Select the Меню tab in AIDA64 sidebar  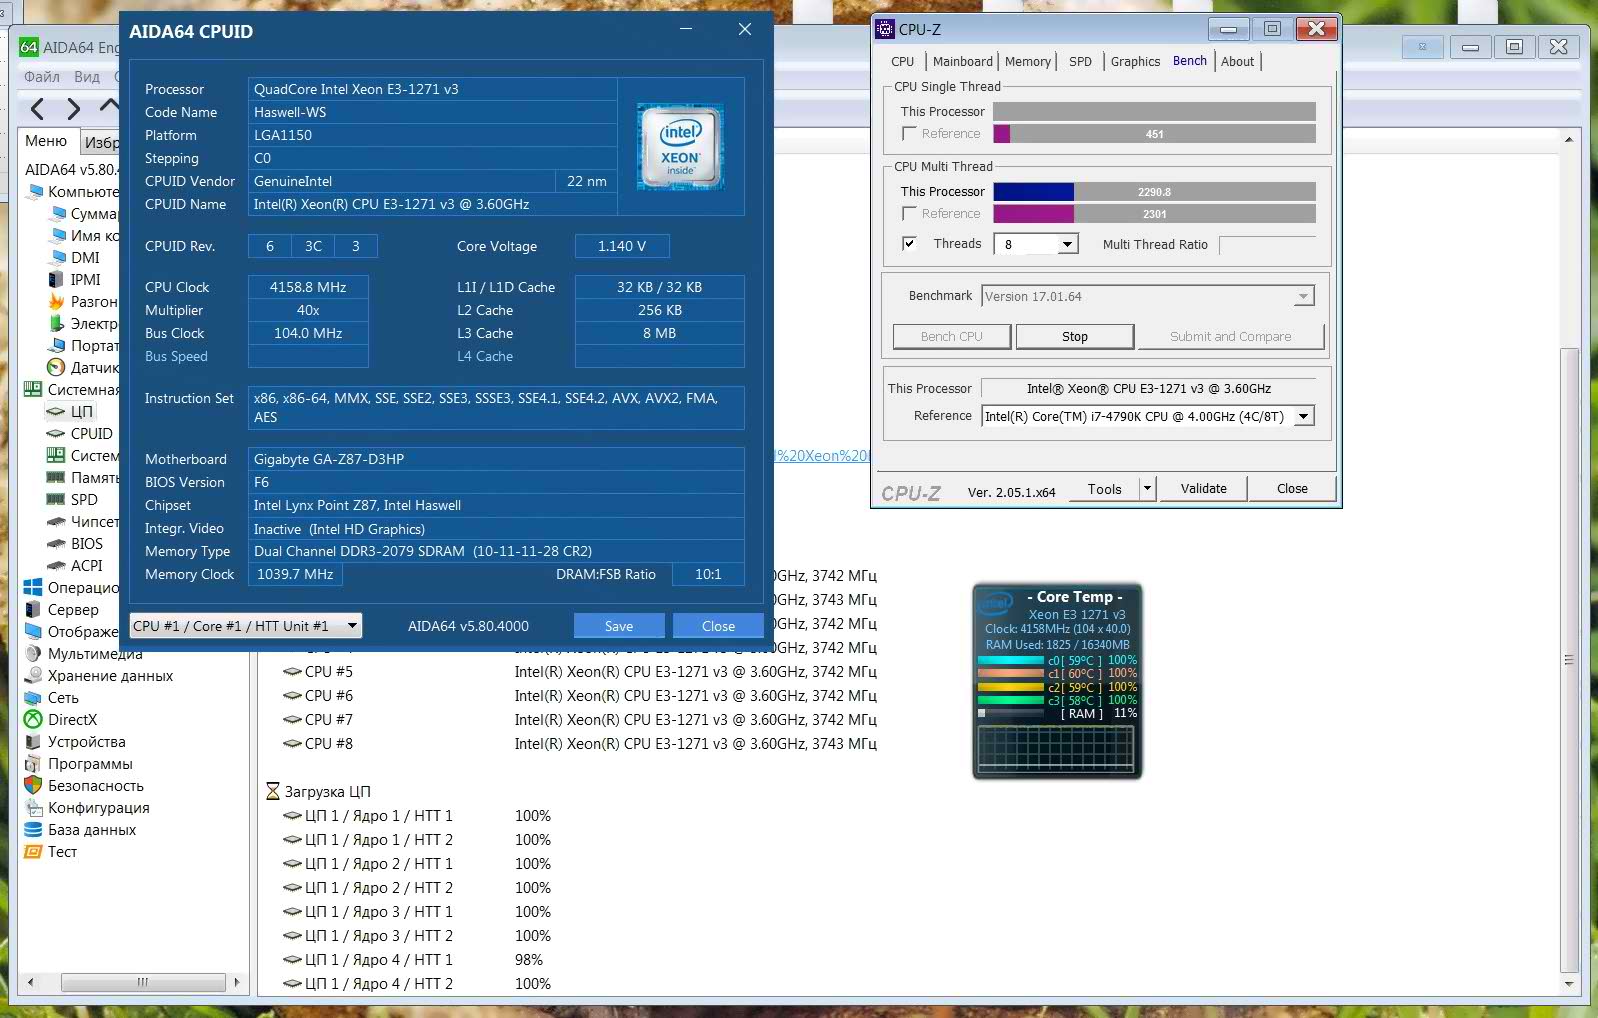pos(46,141)
